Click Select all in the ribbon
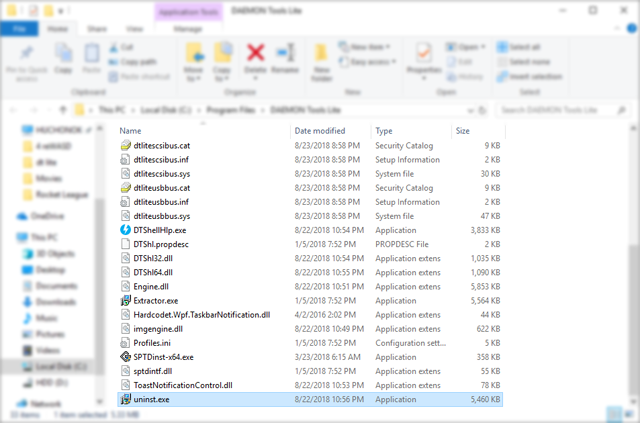Image resolution: width=640 pixels, height=423 pixels. pyautogui.click(x=518, y=47)
